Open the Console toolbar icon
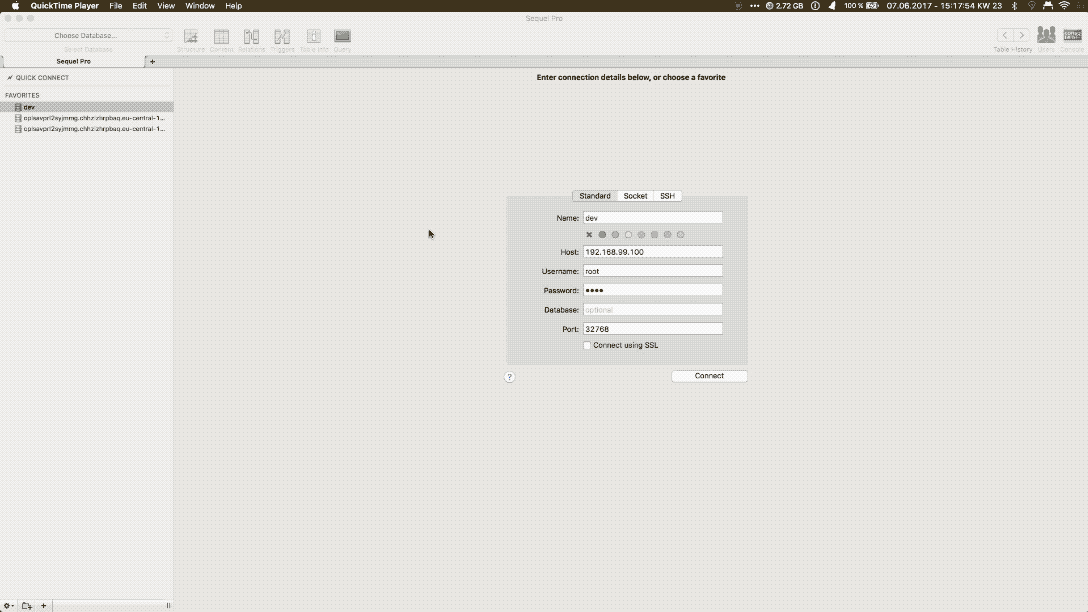 pyautogui.click(x=1072, y=35)
